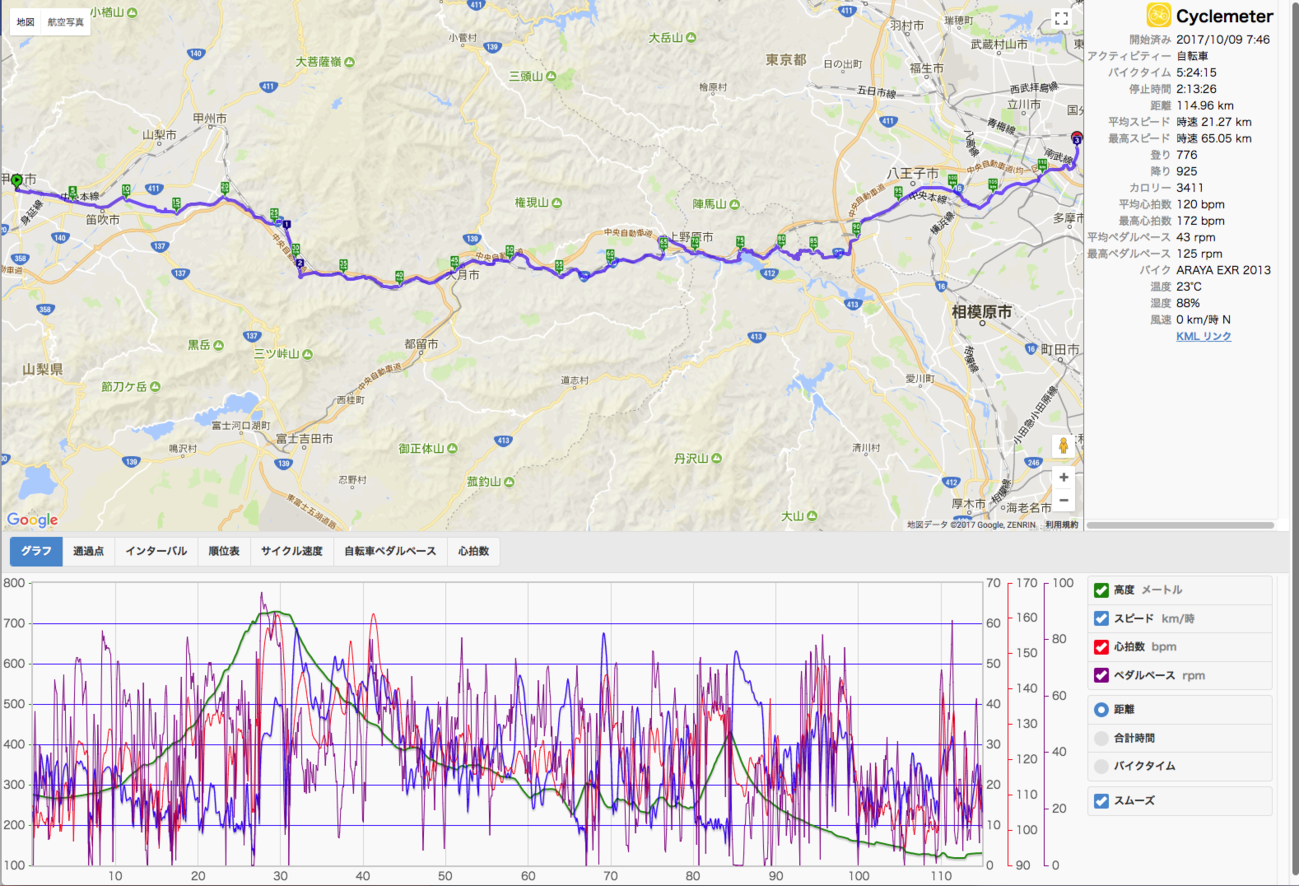Zoom out on the map
The width and height of the screenshot is (1299, 886).
point(1064,500)
